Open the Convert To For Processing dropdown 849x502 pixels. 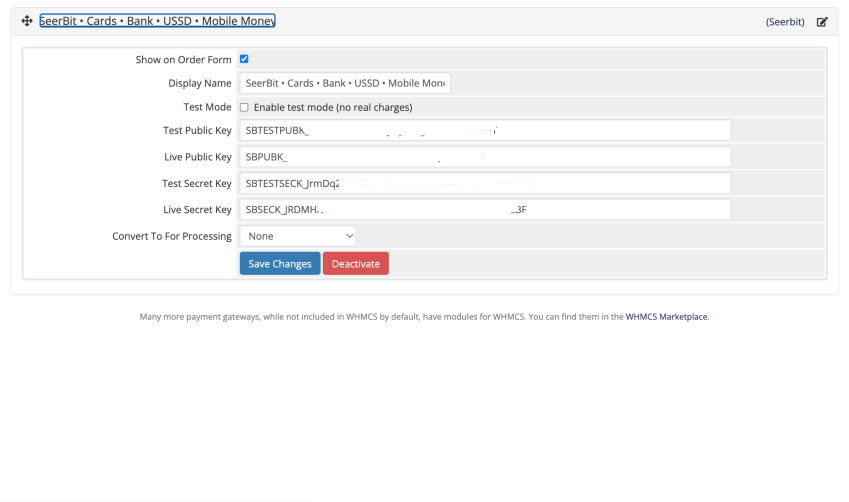click(x=298, y=236)
